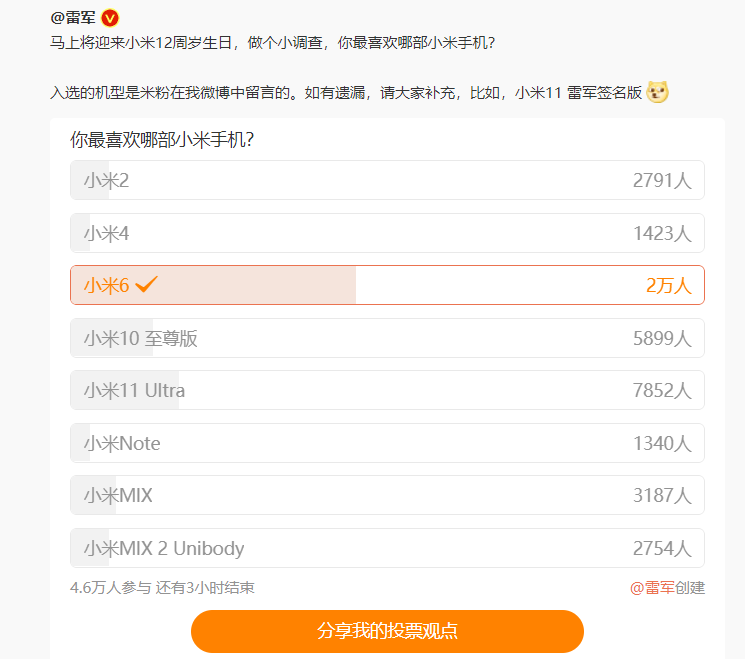The width and height of the screenshot is (745, 659).
Task: Pick the 小米11 Ultra poll option
Action: tap(387, 390)
